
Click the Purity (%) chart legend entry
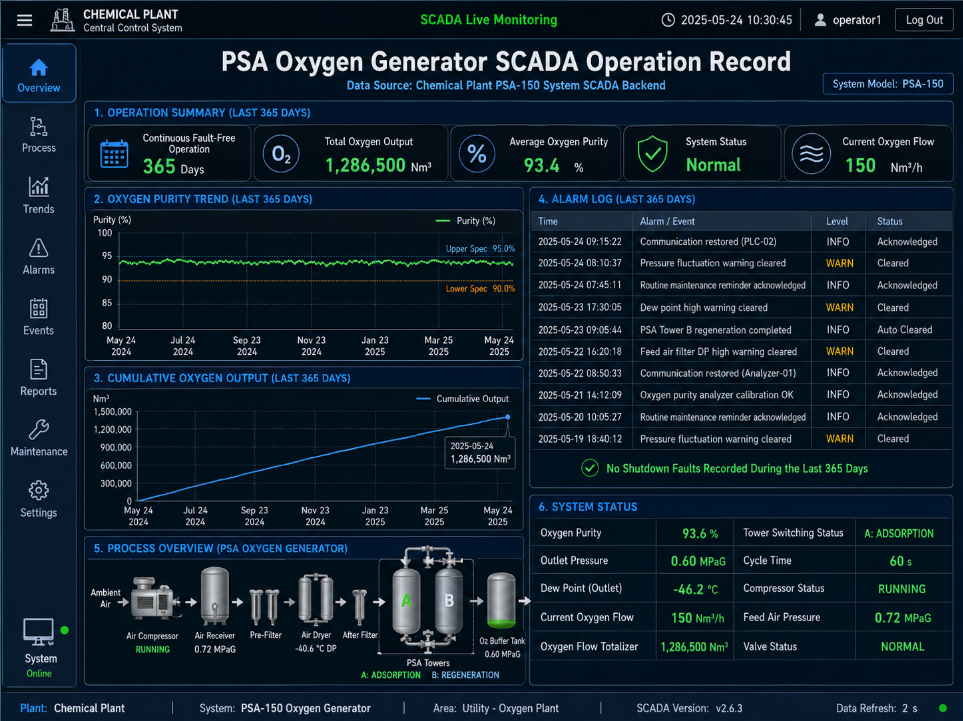pos(465,221)
